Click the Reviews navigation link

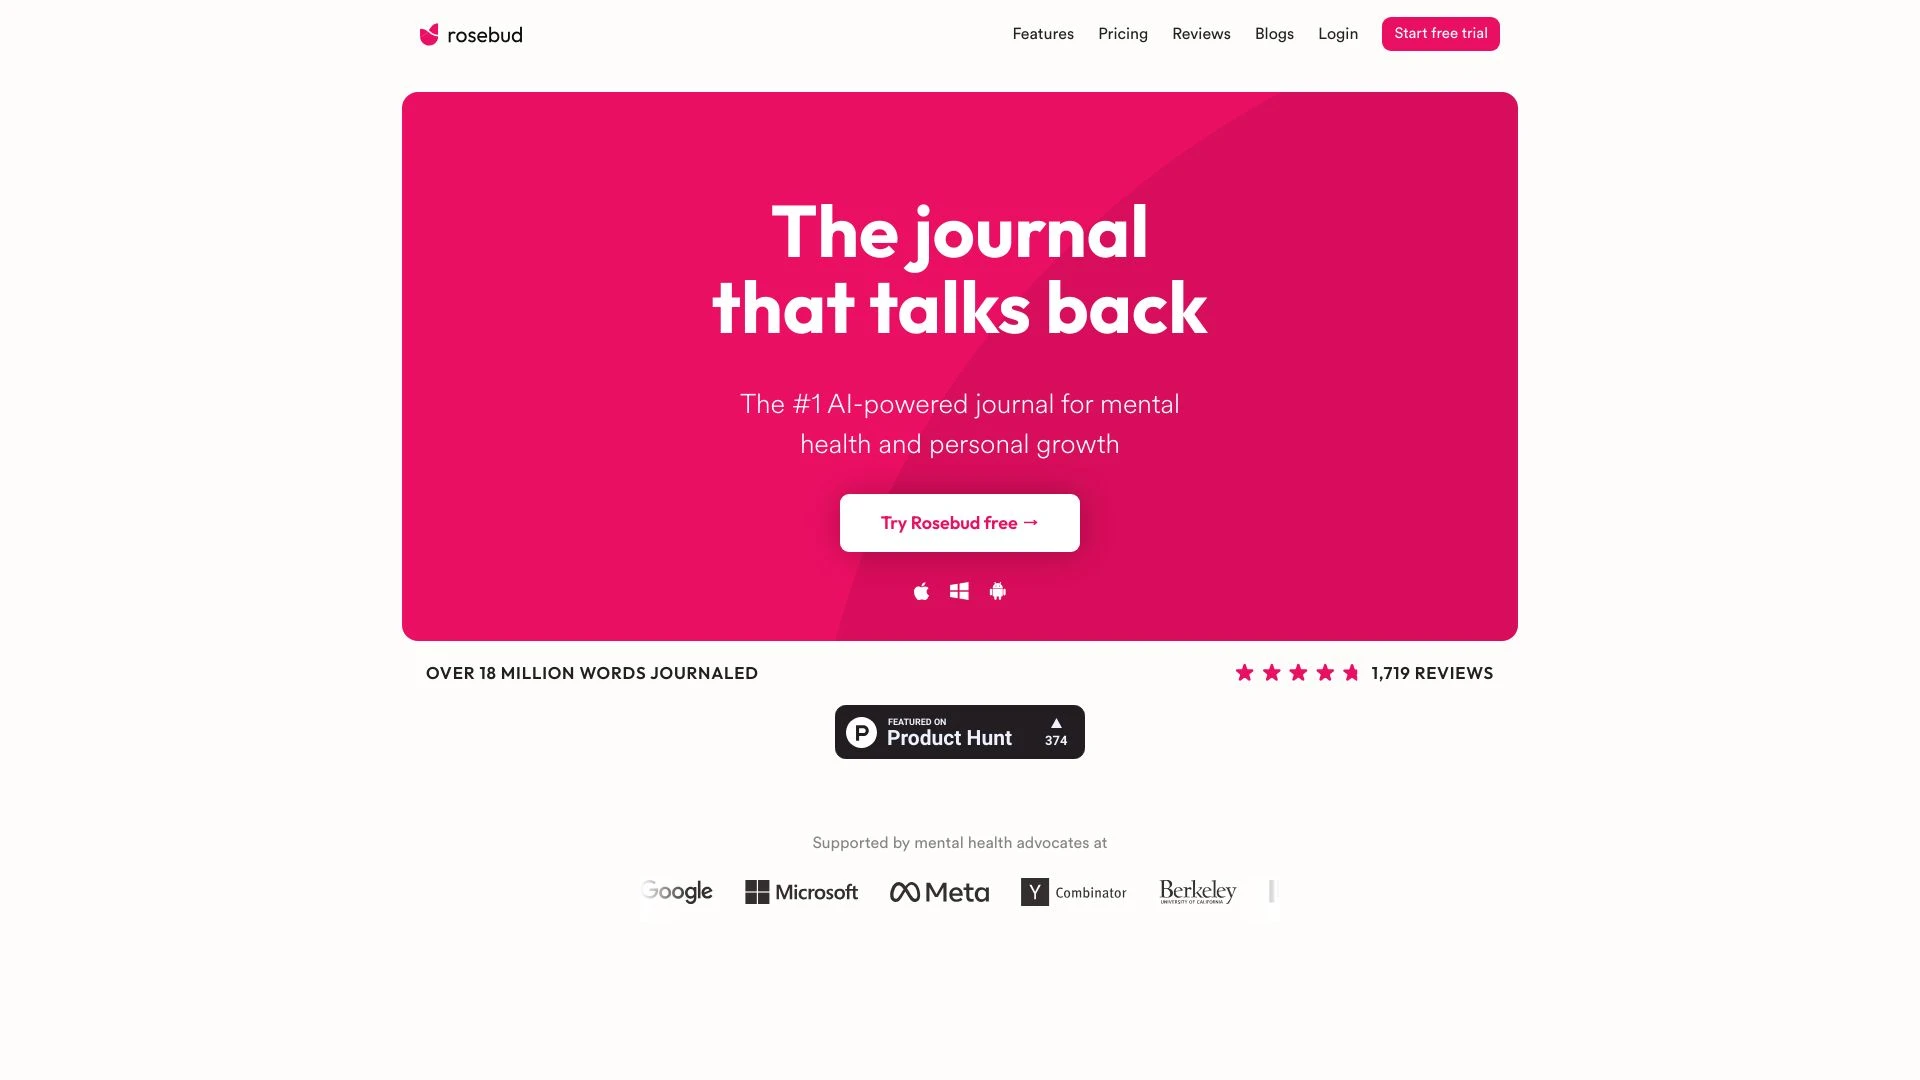pyautogui.click(x=1201, y=33)
